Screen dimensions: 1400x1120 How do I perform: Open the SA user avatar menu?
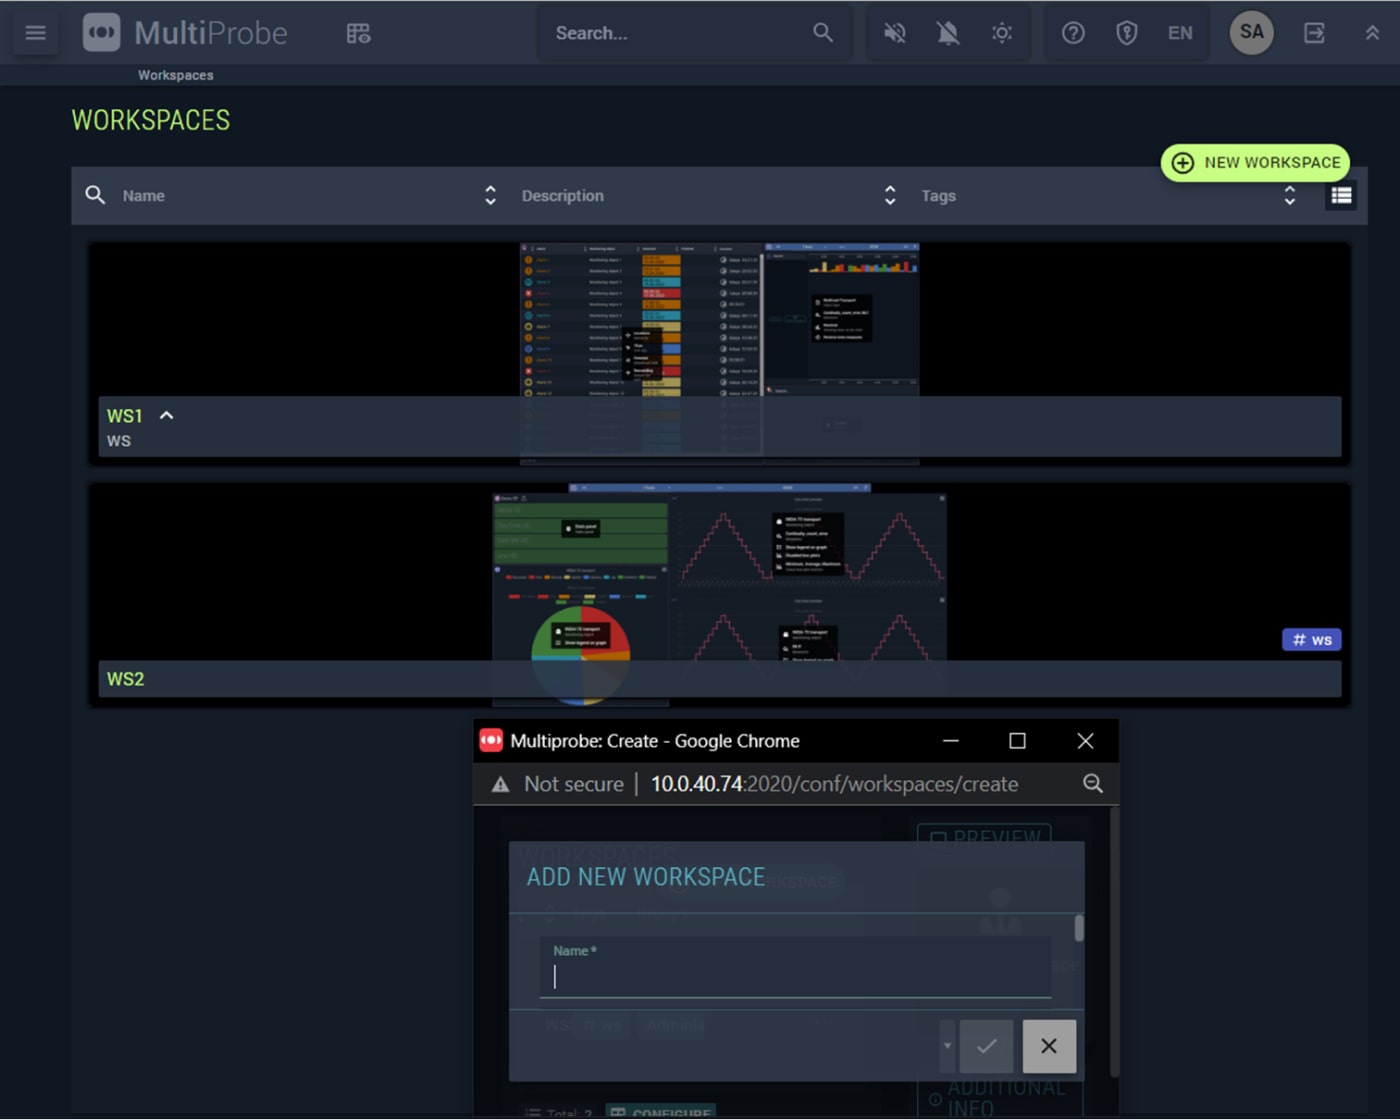coord(1251,32)
